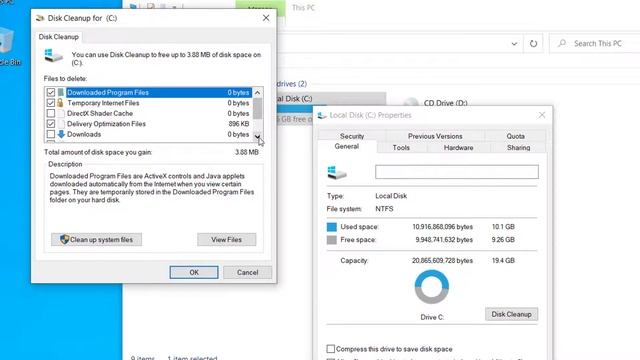Cancel the Disk Cleanup dialog
This screenshot has height=360, width=640.
(247, 272)
